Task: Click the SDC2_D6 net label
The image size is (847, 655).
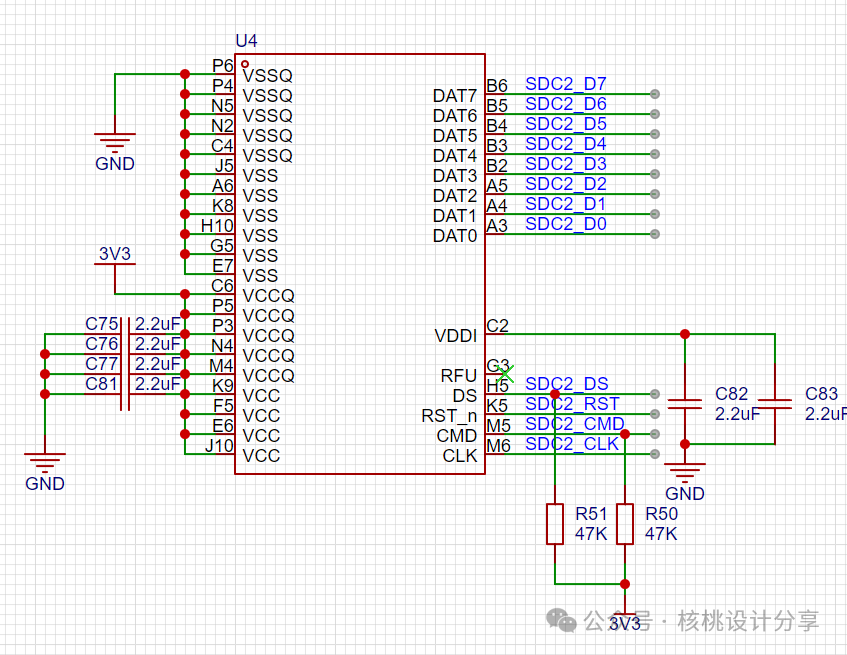Action: tap(566, 104)
